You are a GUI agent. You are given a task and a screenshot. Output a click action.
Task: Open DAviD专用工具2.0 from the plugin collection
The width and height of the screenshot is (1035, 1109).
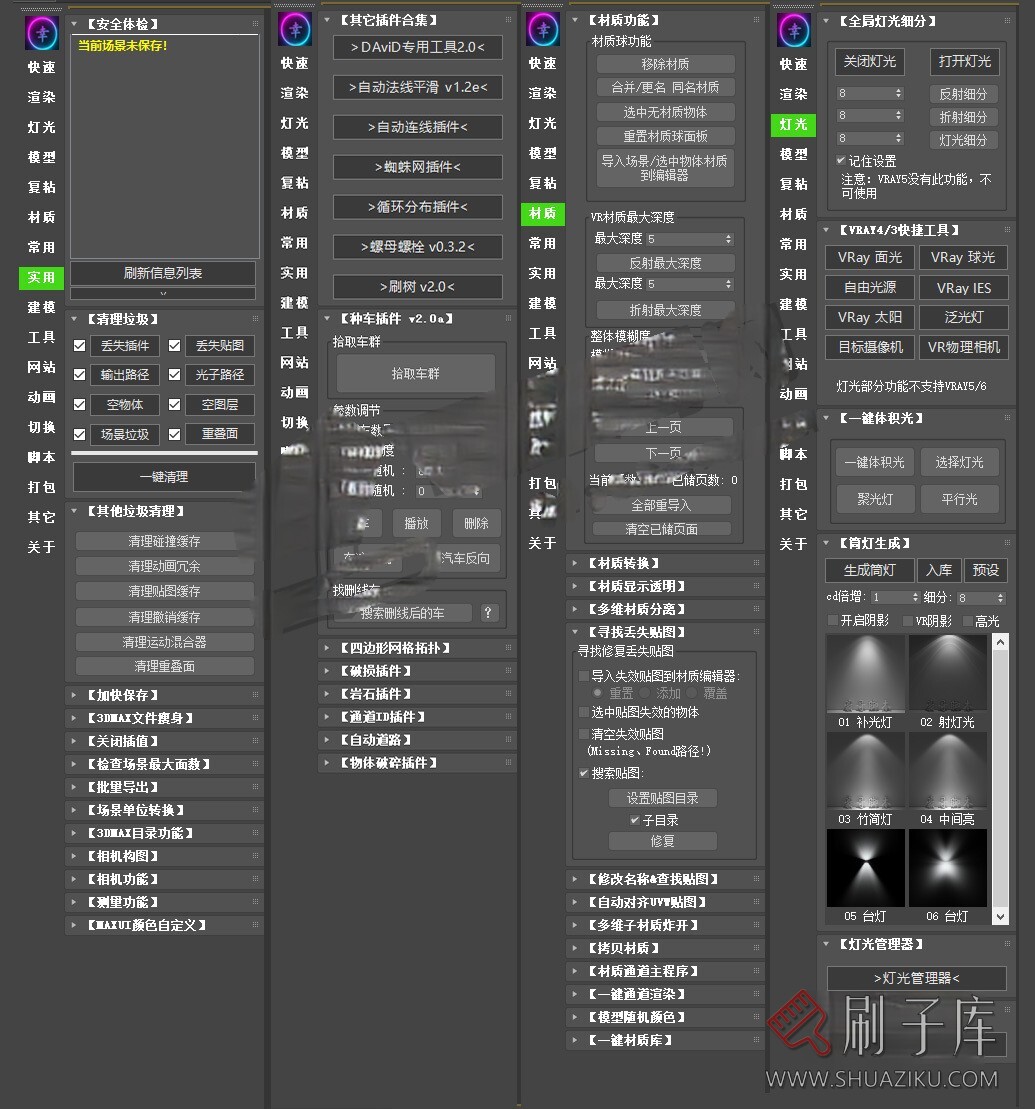point(416,48)
